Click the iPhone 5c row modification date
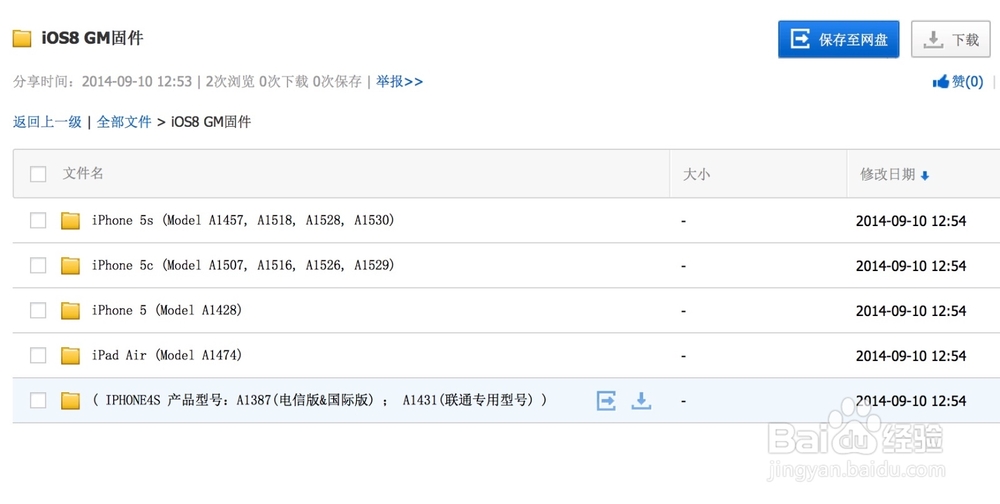Viewport: 1000px width, 504px height. click(911, 265)
